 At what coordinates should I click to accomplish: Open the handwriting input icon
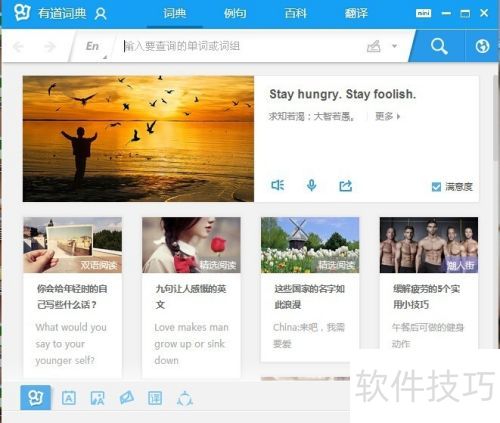pos(374,46)
